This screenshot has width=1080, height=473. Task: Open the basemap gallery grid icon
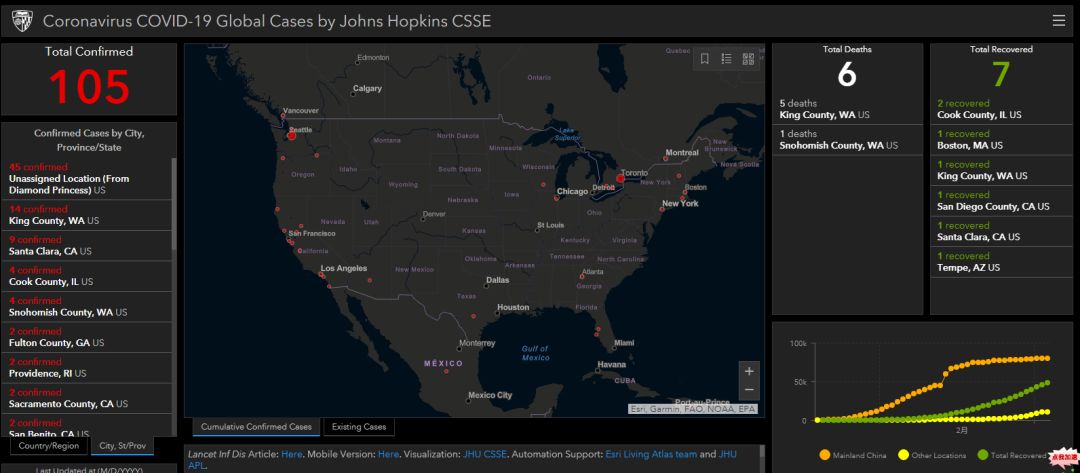point(748,59)
